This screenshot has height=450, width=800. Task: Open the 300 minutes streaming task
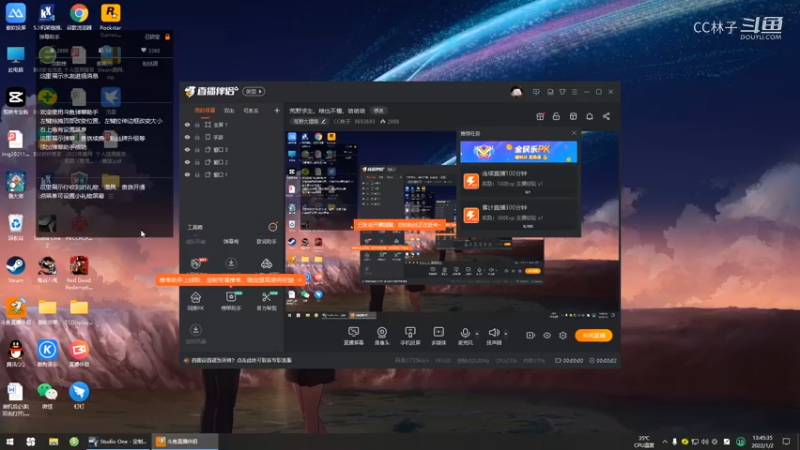coord(518,215)
